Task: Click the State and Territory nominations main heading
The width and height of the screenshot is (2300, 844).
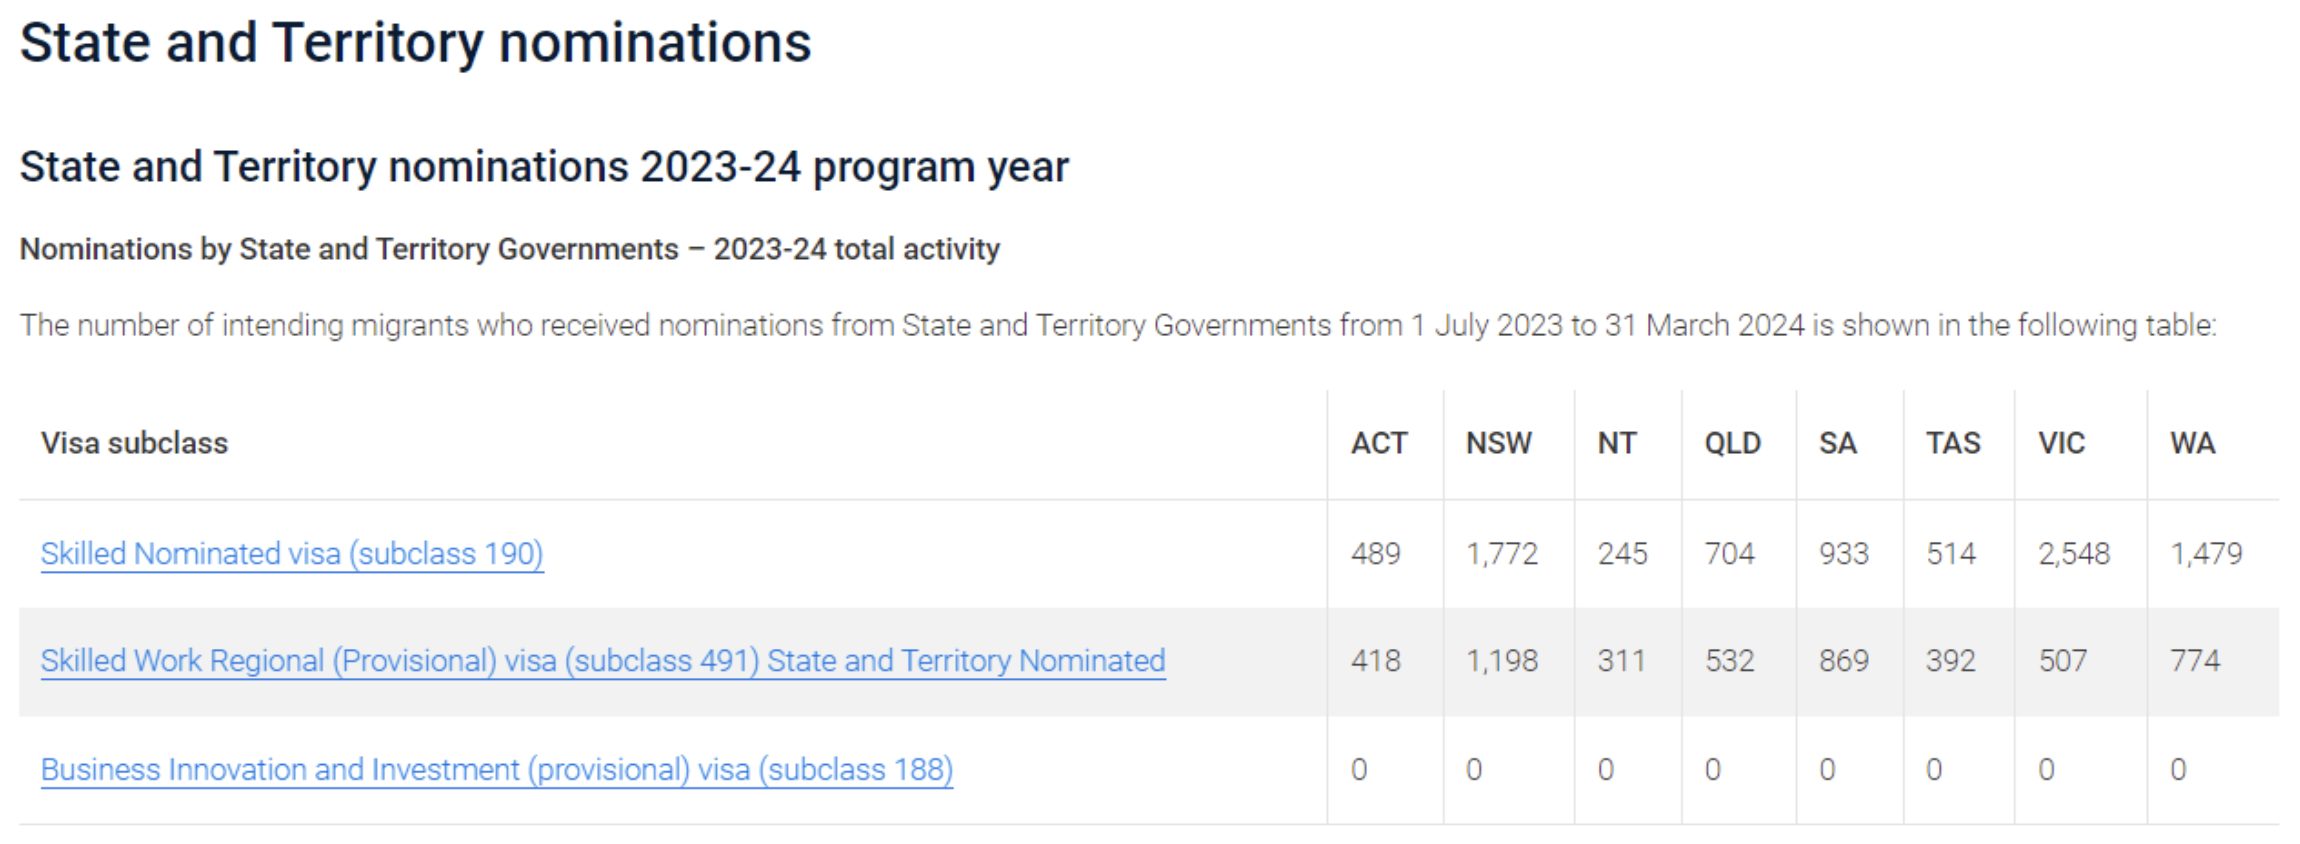Action: pos(415,43)
